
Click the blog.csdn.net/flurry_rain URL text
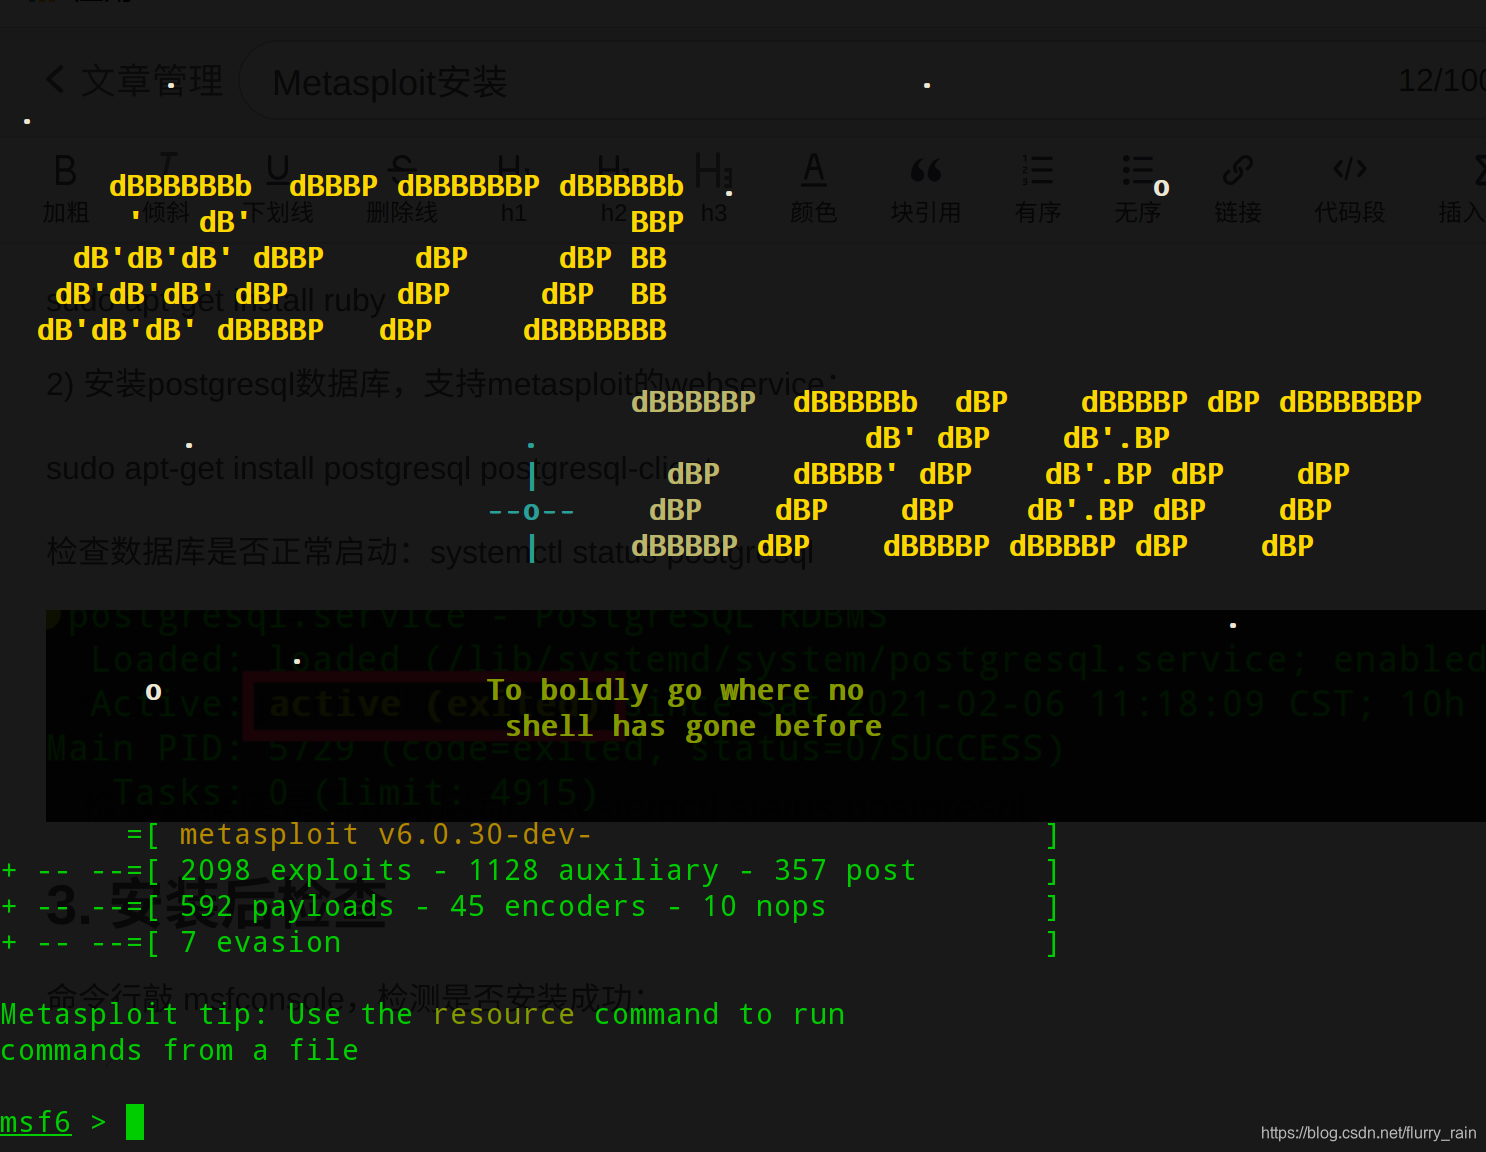(1369, 1133)
